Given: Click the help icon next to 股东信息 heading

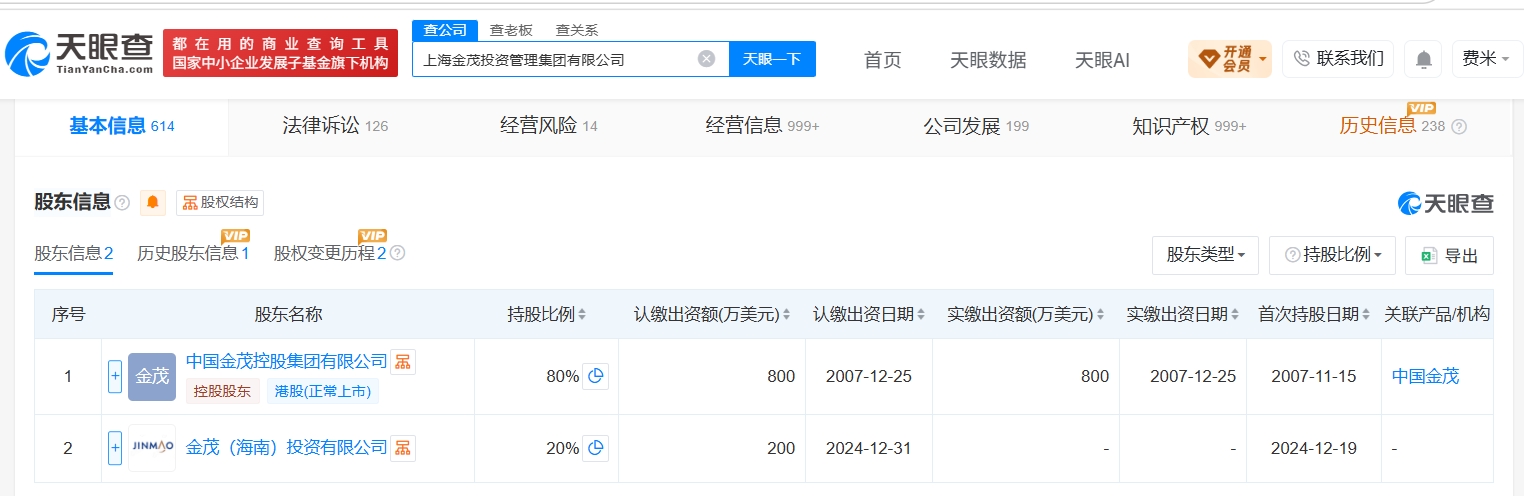Looking at the screenshot, I should (x=122, y=203).
